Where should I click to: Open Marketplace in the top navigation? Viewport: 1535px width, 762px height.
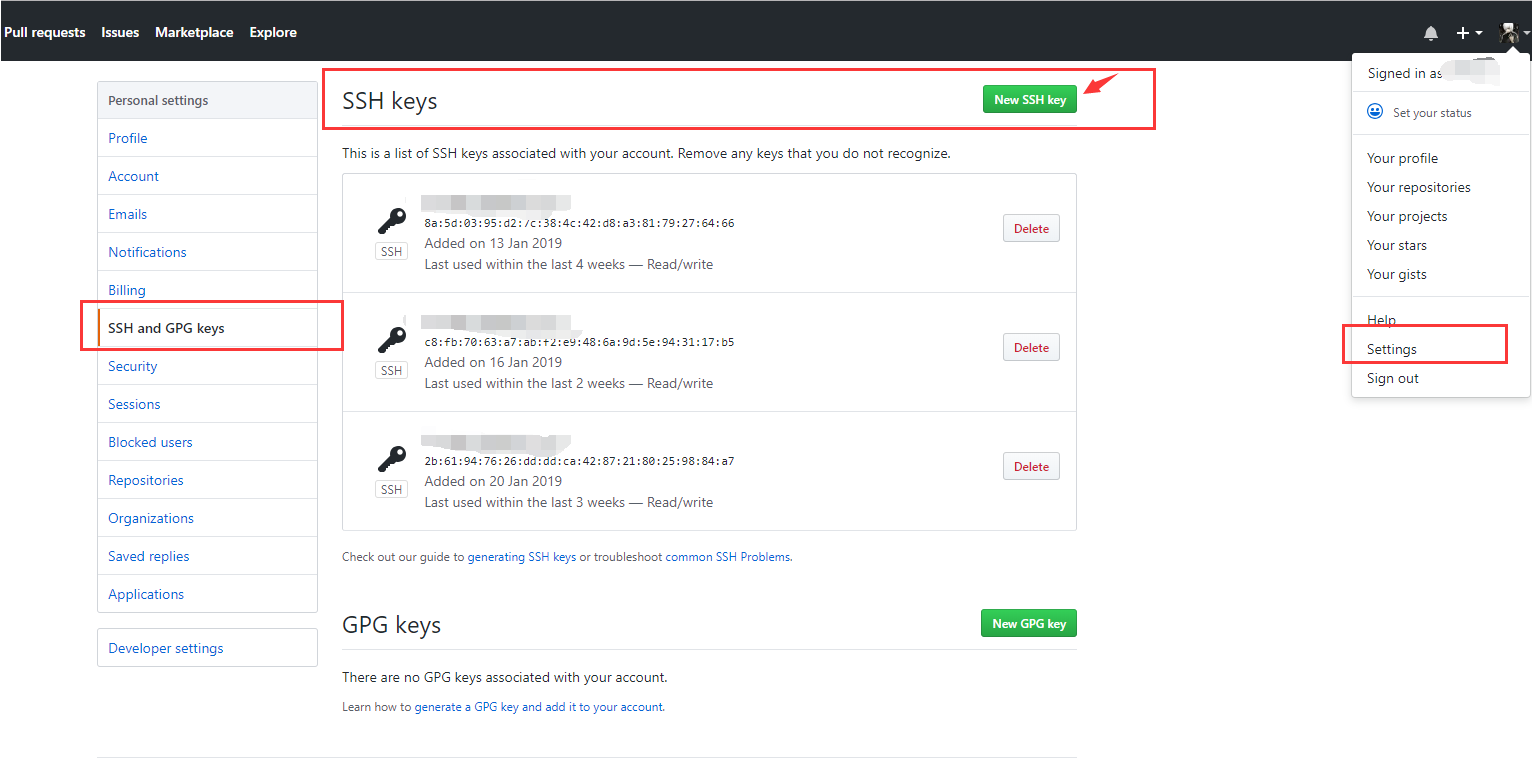[x=194, y=33]
